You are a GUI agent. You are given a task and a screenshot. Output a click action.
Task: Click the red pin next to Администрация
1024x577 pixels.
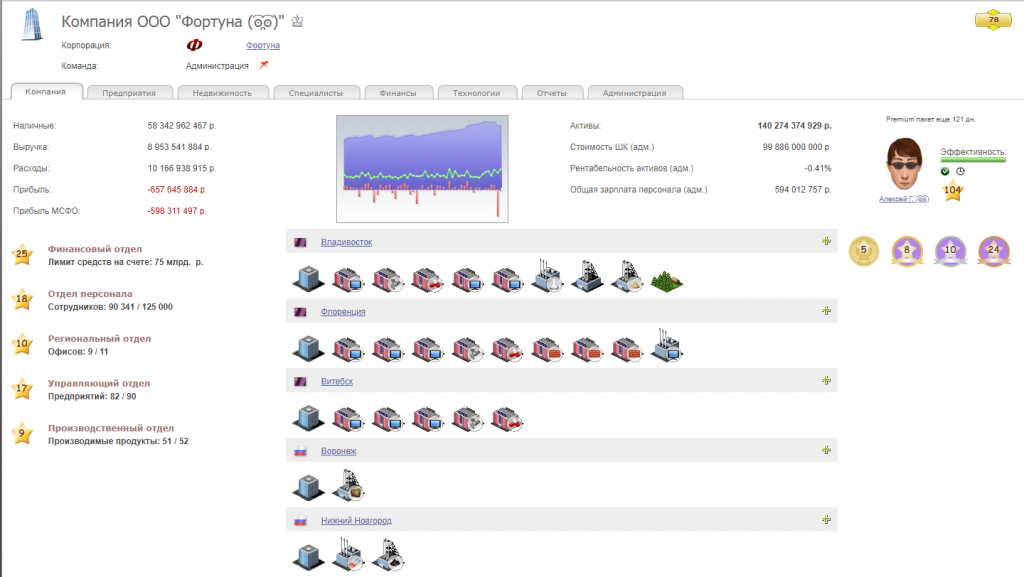pos(264,65)
